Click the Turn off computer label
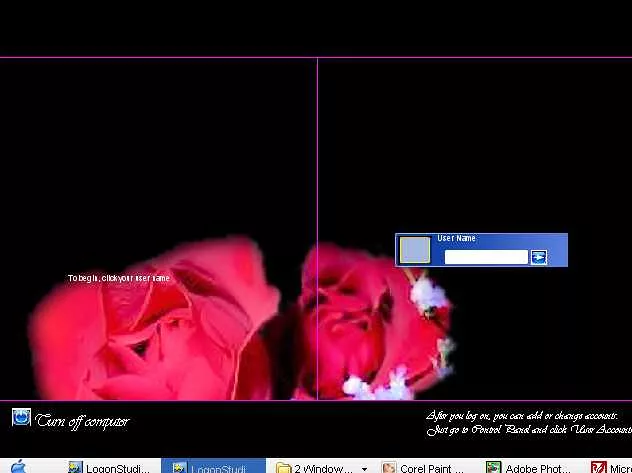This screenshot has width=632, height=473. pos(82,421)
